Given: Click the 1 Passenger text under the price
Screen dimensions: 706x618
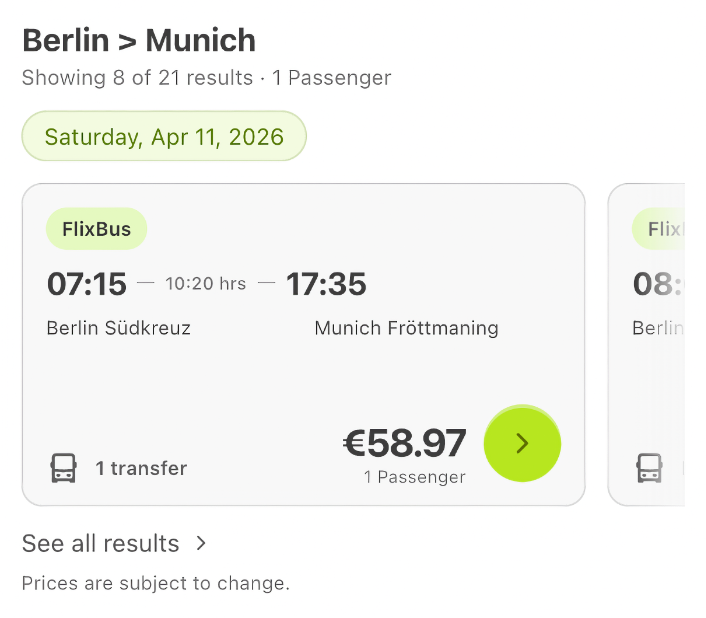Looking at the screenshot, I should pos(414,477).
